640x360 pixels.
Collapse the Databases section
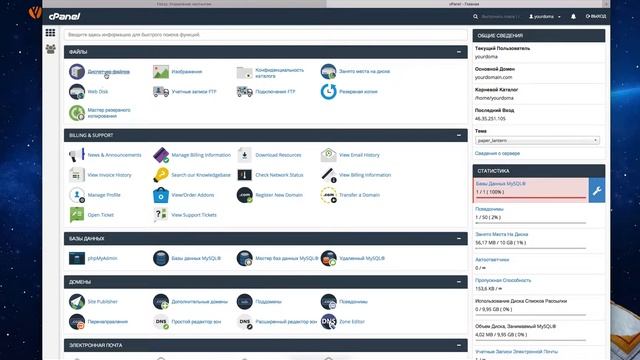(459, 238)
